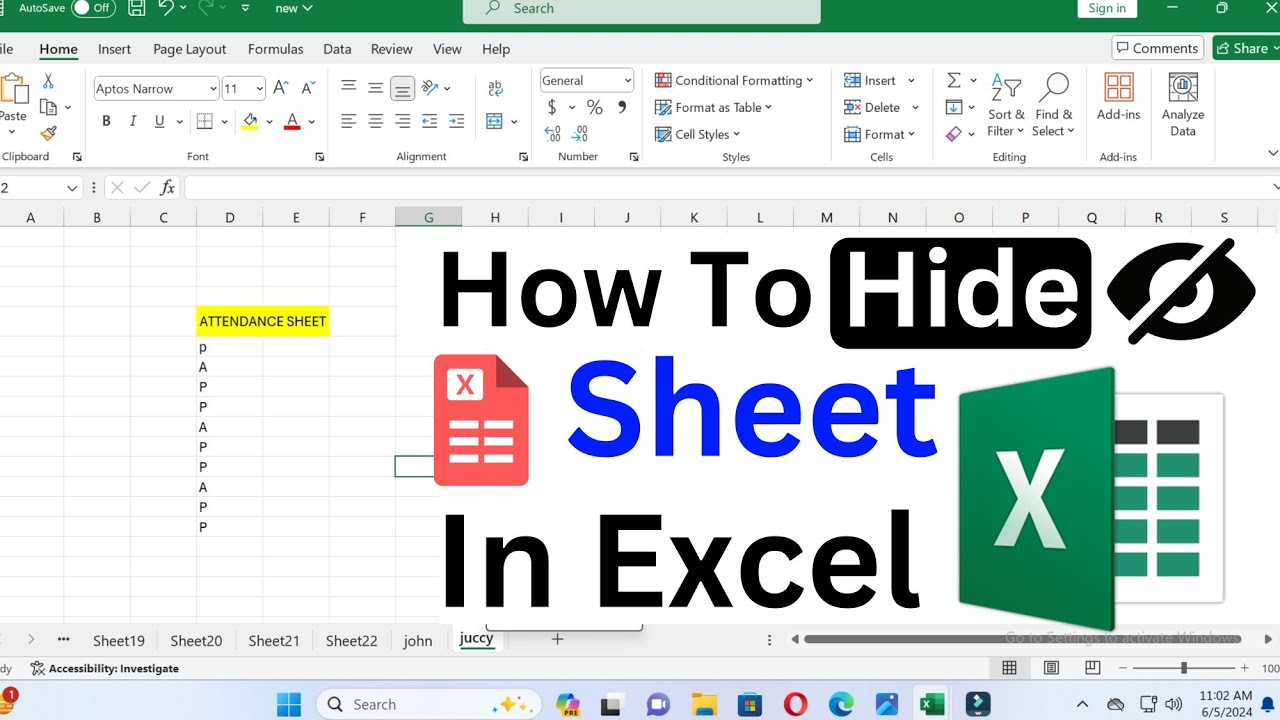
Task: Click Accounting Number Format dollar icon
Action: 552,107
